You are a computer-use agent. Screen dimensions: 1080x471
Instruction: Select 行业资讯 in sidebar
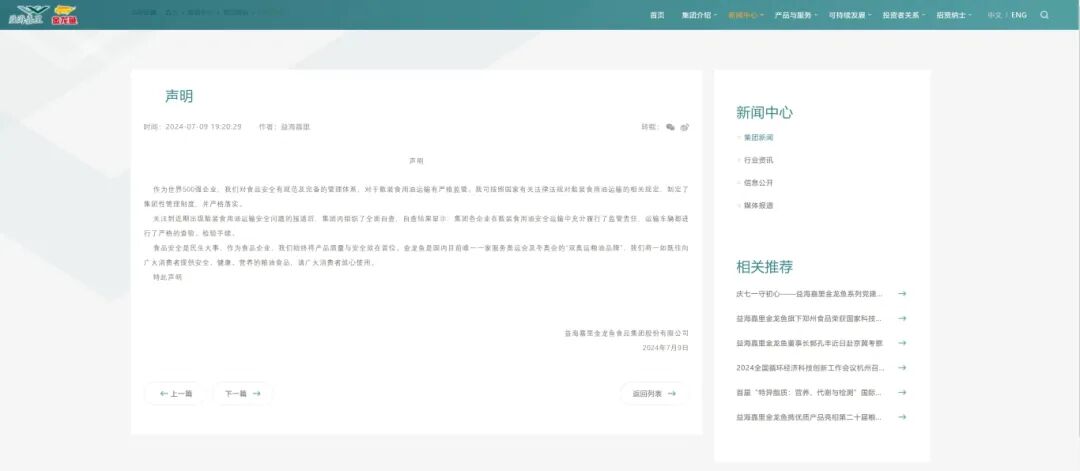[758, 160]
